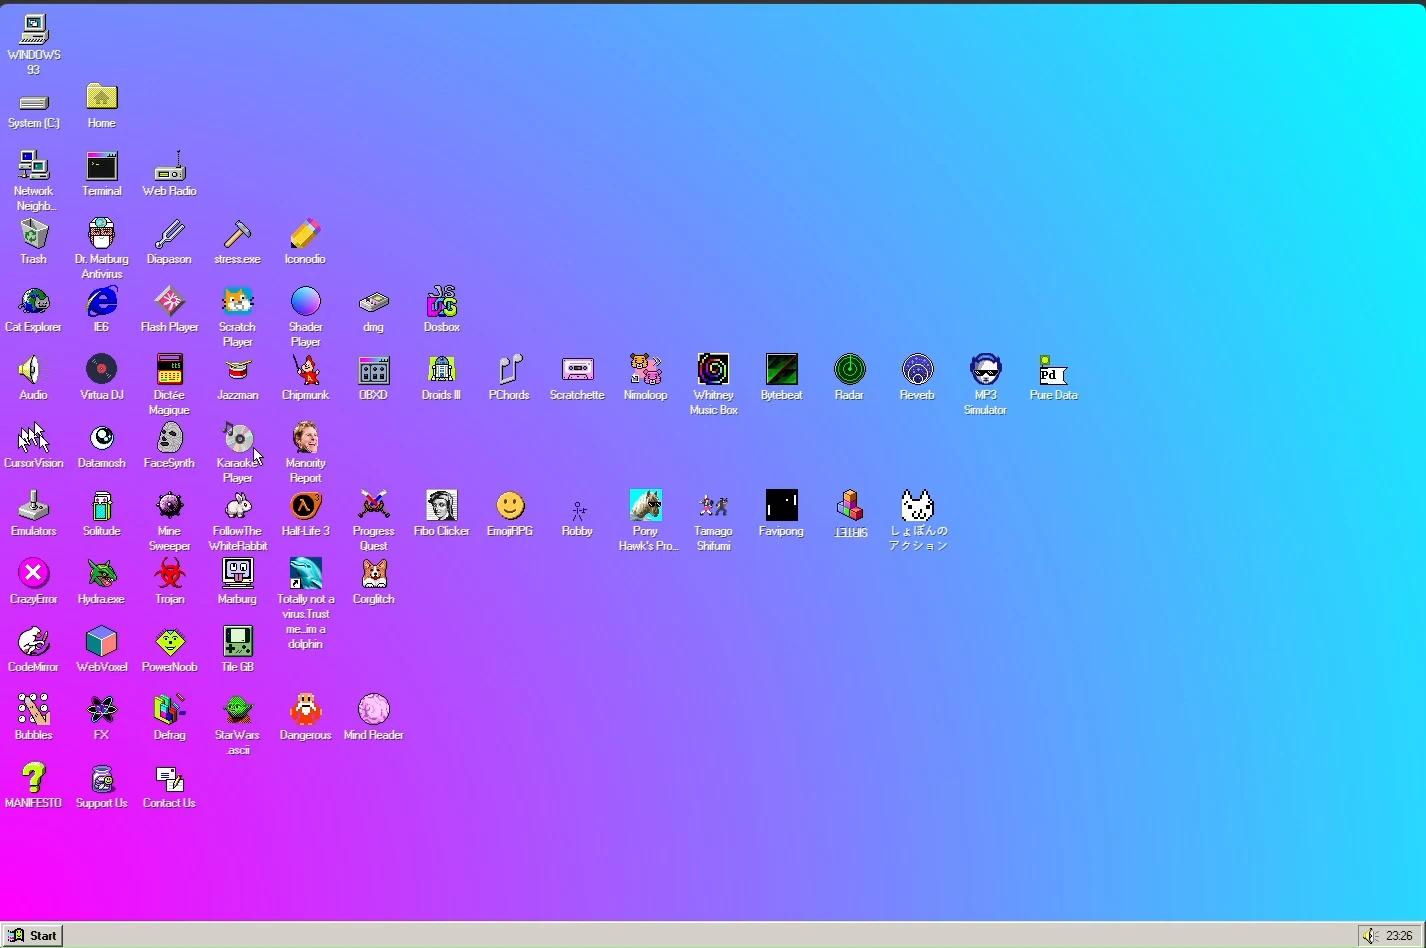Launch Datamosh eye icon

pos(101,438)
